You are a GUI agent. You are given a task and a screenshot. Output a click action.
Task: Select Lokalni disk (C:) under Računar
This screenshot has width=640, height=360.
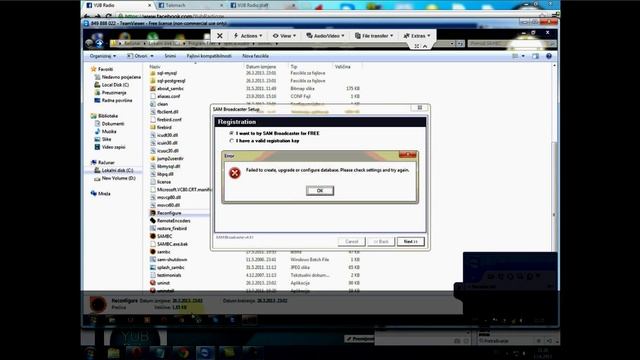(114, 170)
